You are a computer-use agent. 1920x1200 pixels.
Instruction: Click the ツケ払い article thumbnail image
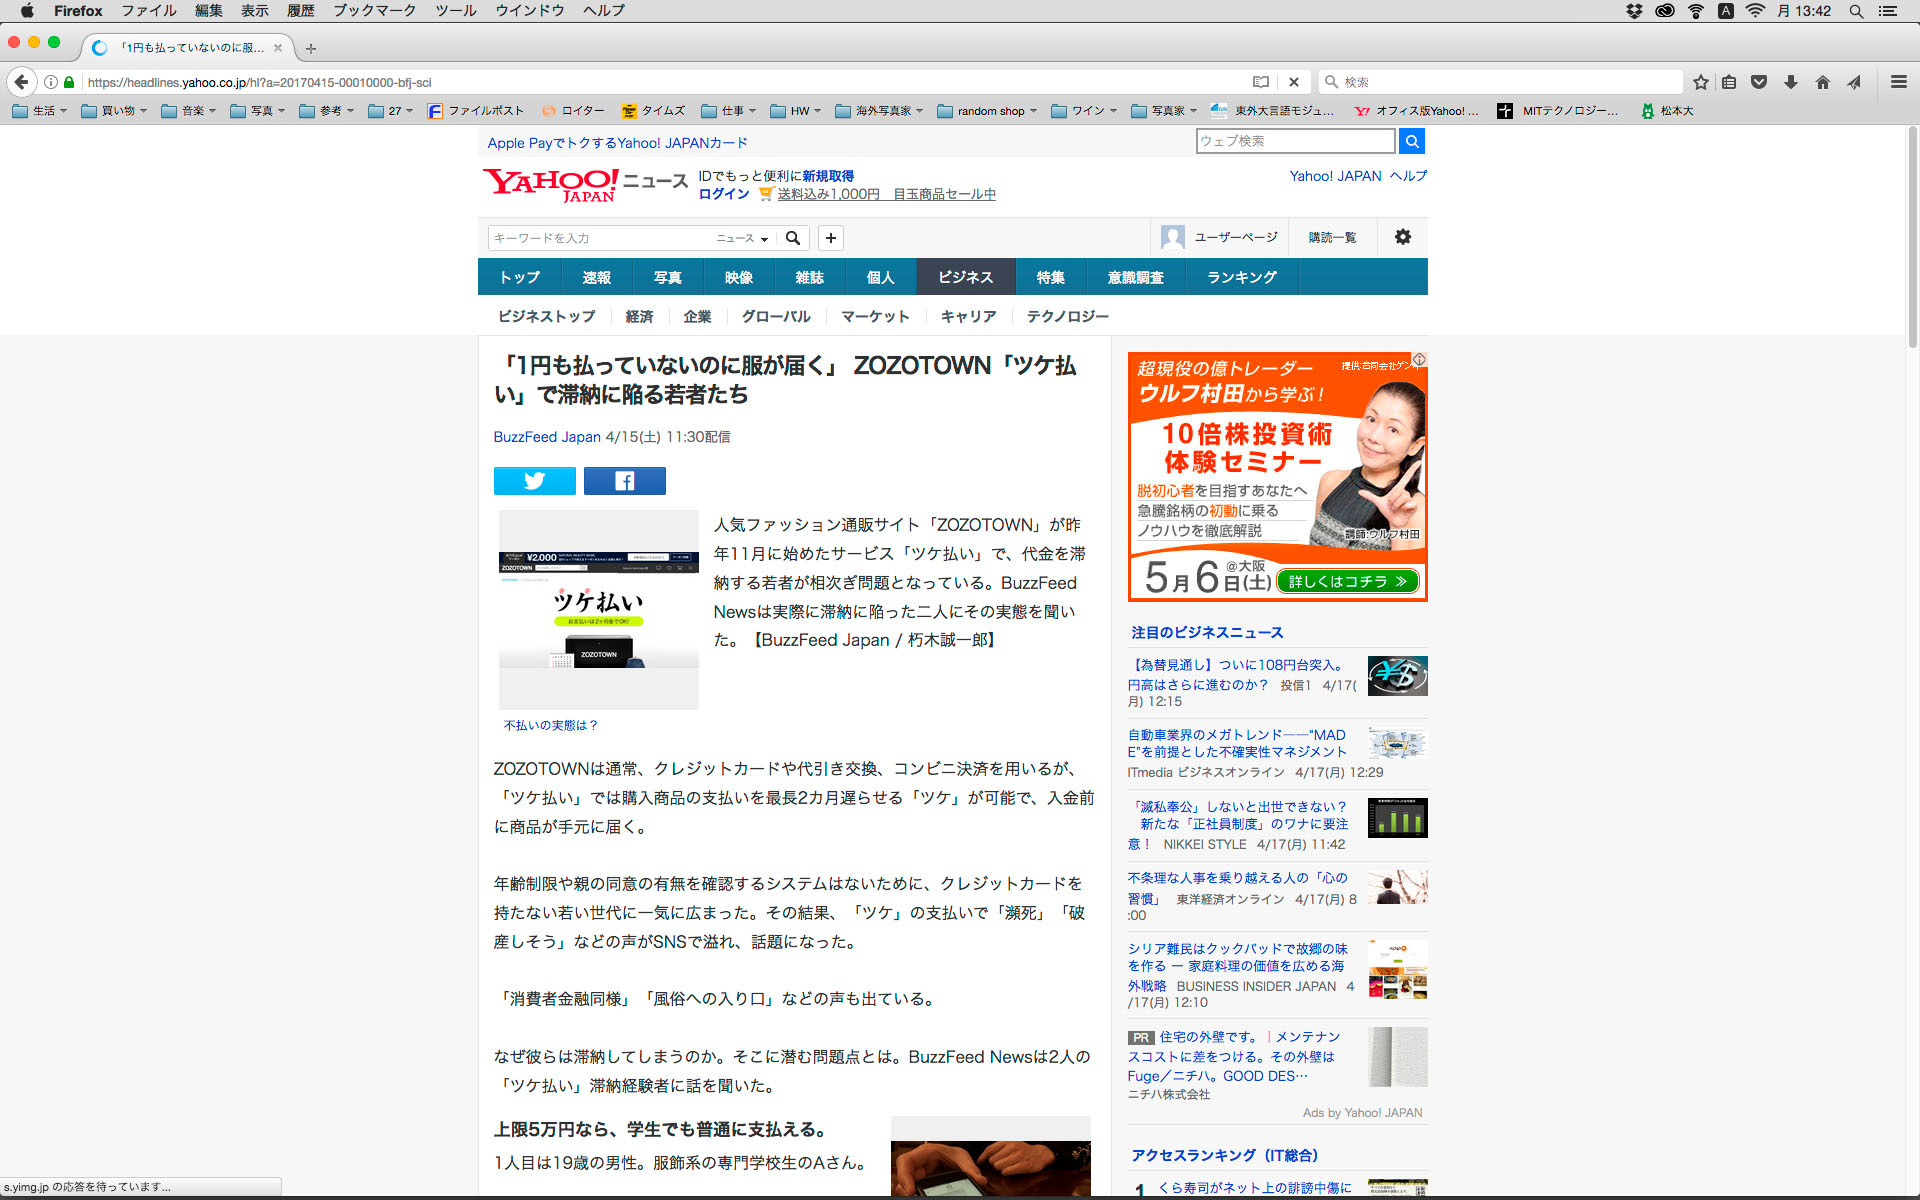click(598, 610)
